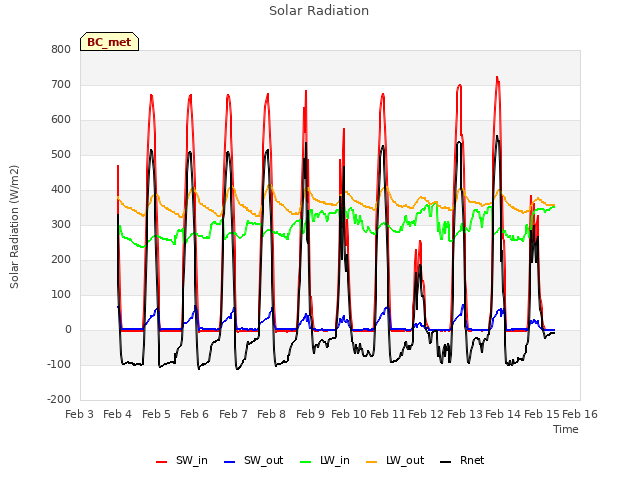Toggle the SW_out legend entry

253,461
